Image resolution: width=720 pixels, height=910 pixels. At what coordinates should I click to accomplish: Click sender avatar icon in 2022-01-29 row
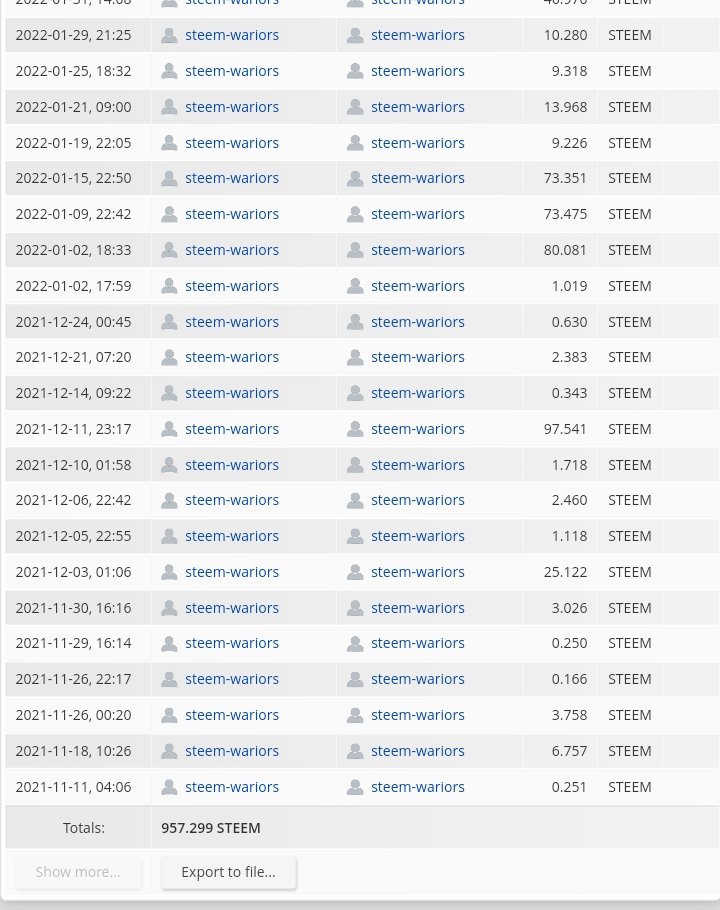click(x=169, y=35)
